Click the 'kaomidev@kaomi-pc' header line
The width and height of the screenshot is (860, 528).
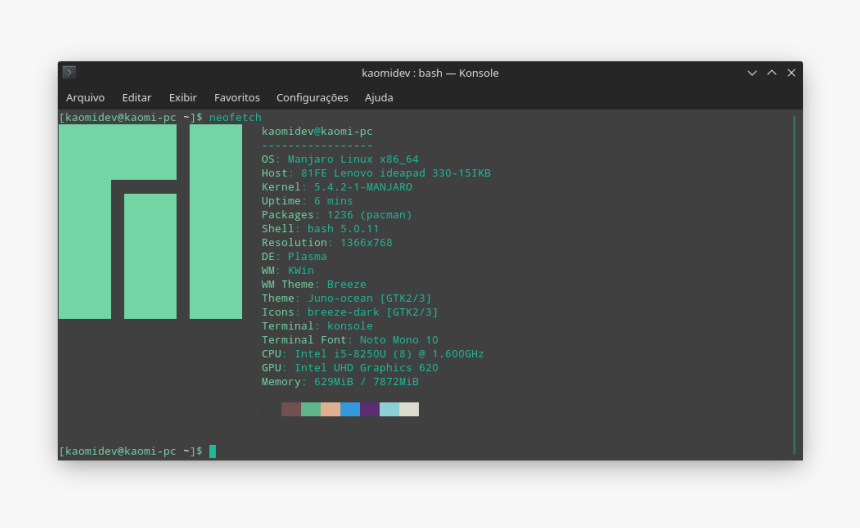(x=317, y=132)
